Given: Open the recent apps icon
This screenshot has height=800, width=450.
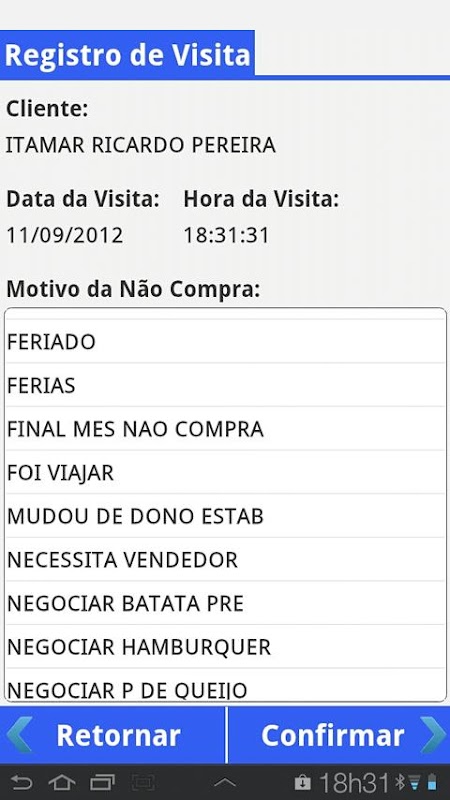Looking at the screenshot, I should pos(103,782).
